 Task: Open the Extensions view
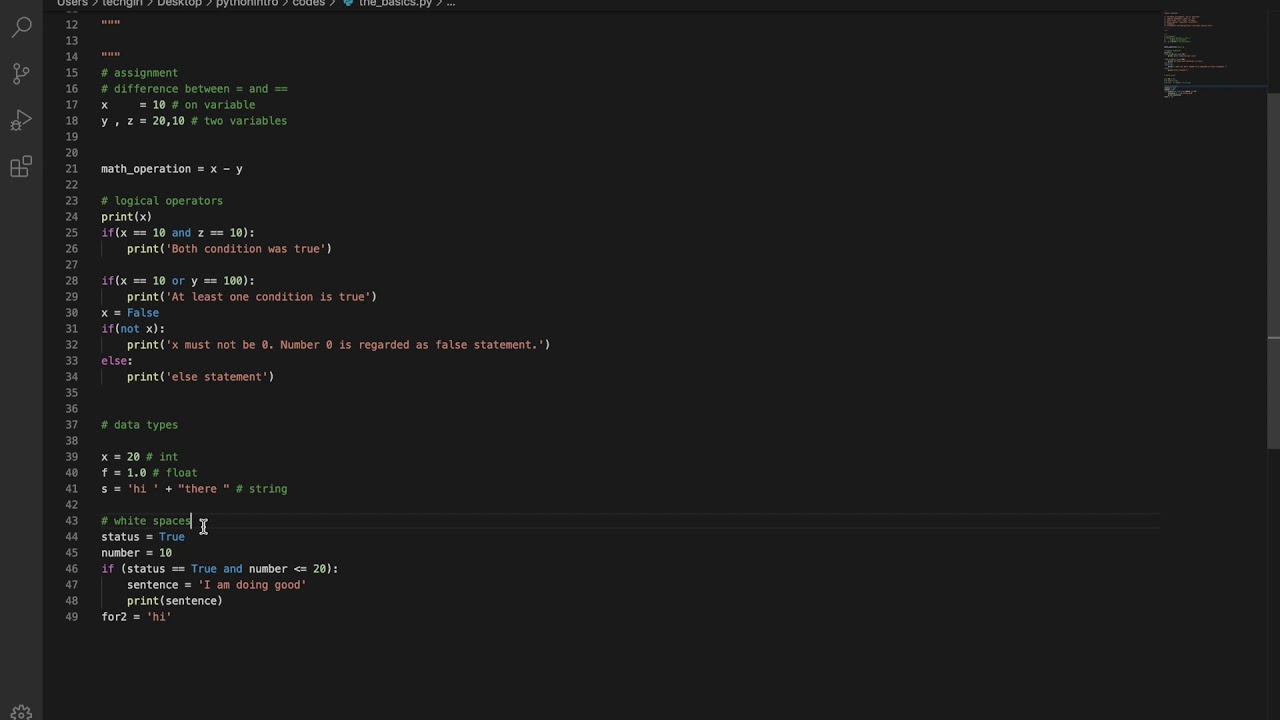pyautogui.click(x=21, y=167)
